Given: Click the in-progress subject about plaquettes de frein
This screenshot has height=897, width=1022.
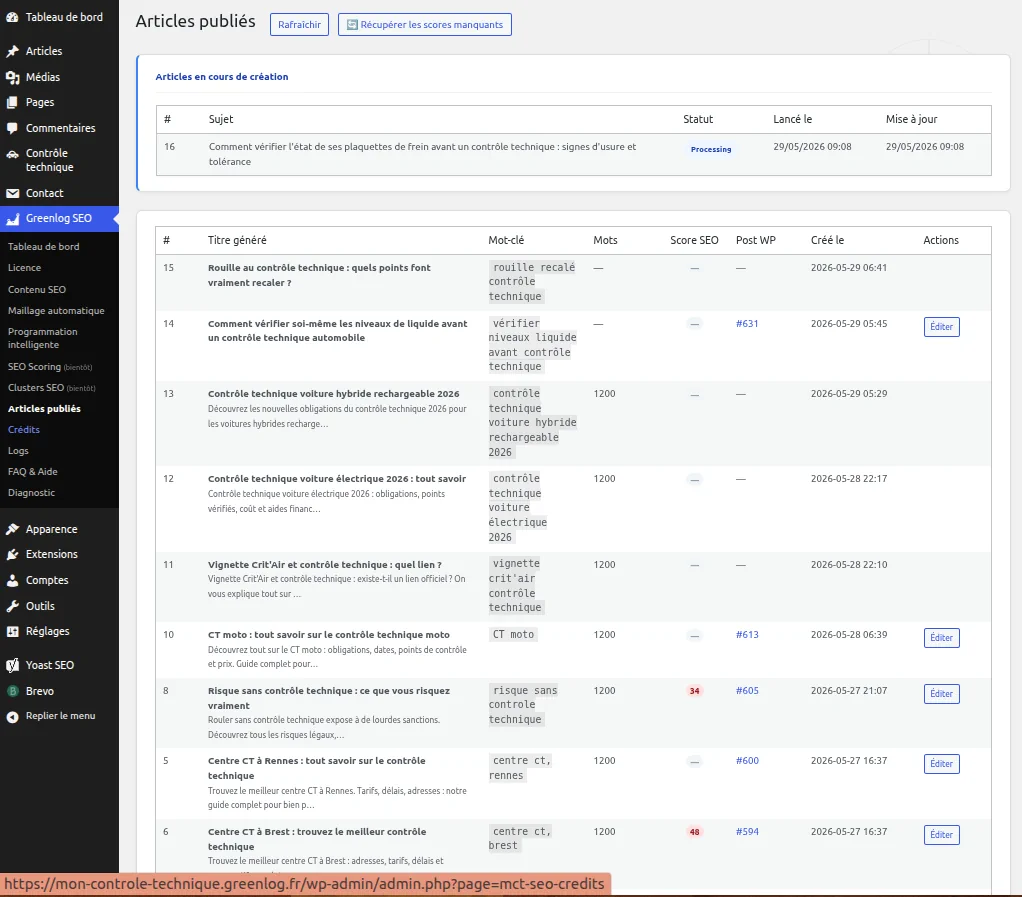Looking at the screenshot, I should [x=422, y=154].
